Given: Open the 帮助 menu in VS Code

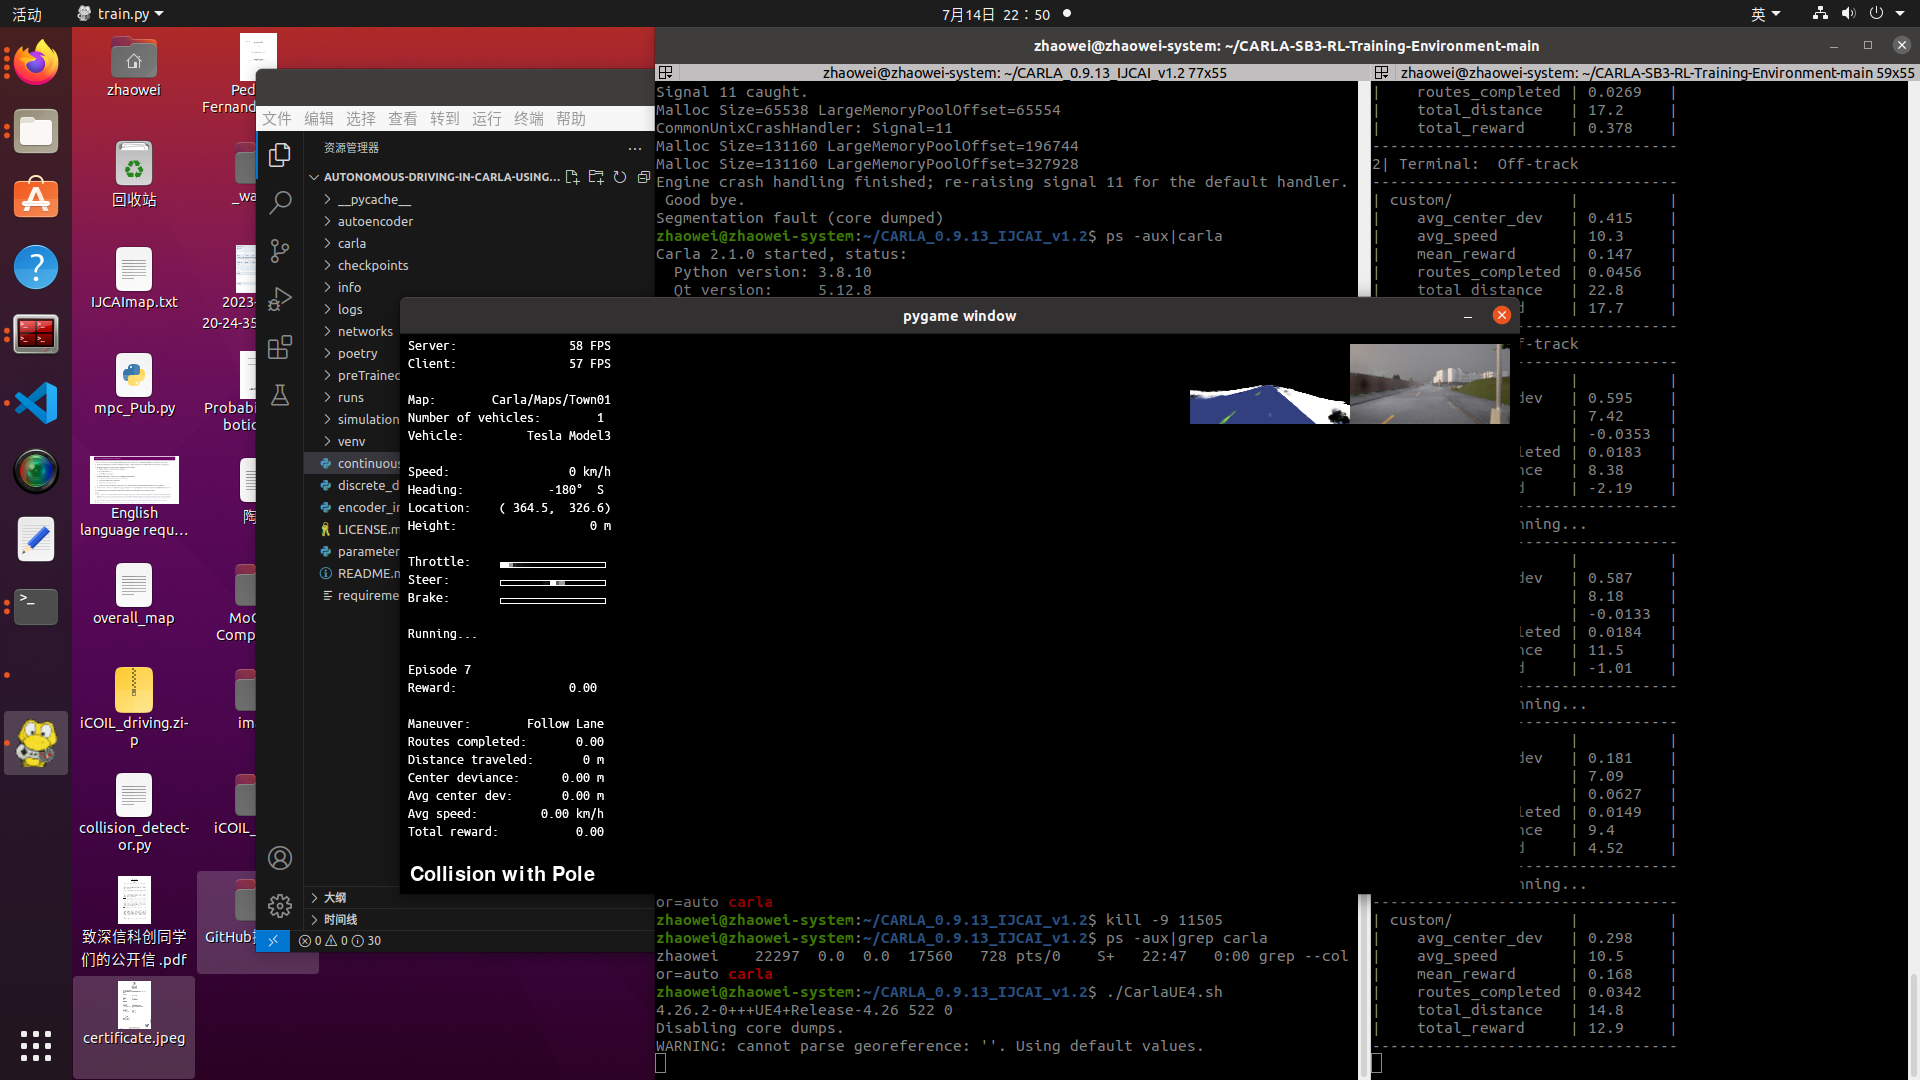Looking at the screenshot, I should [570, 118].
